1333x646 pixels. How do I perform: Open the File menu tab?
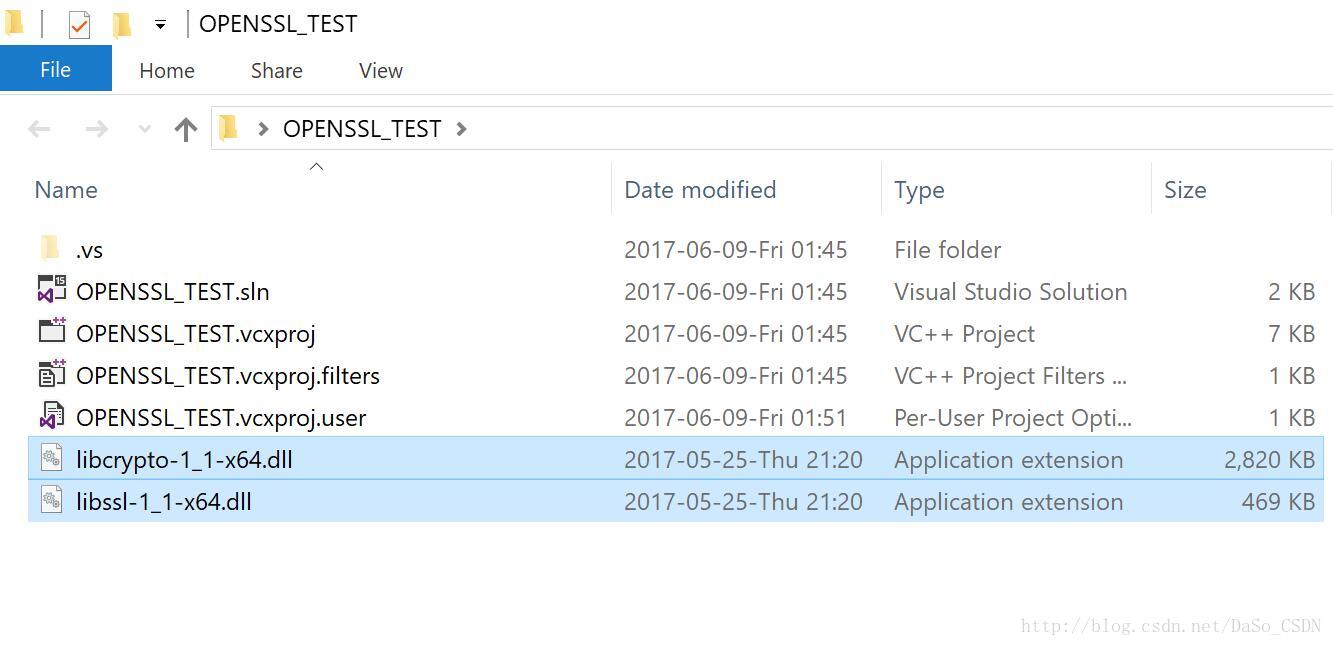[56, 70]
